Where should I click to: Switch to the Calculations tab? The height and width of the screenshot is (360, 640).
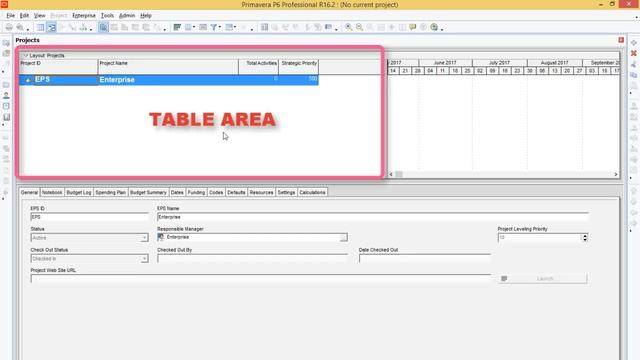pyautogui.click(x=312, y=192)
